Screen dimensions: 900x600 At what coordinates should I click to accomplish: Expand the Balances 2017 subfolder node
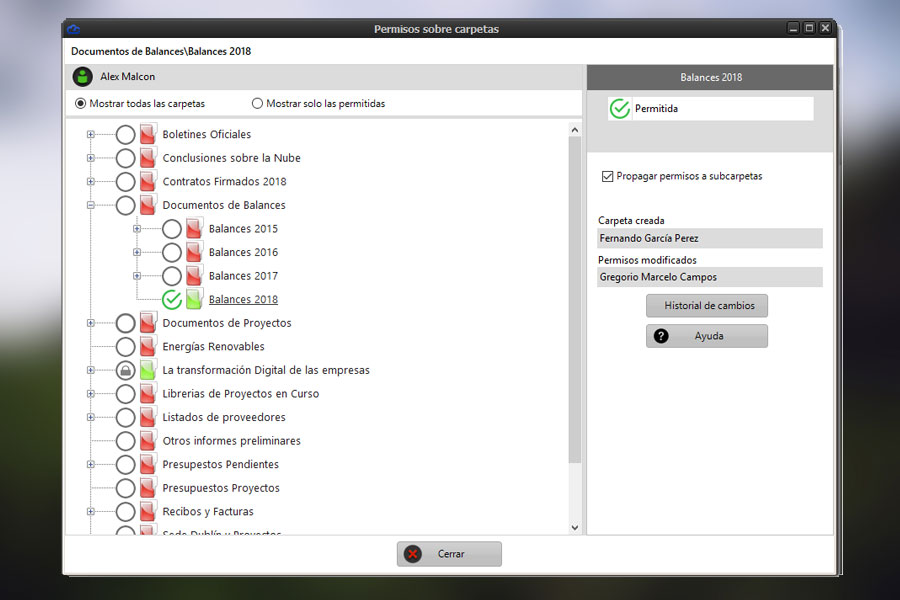tap(137, 276)
